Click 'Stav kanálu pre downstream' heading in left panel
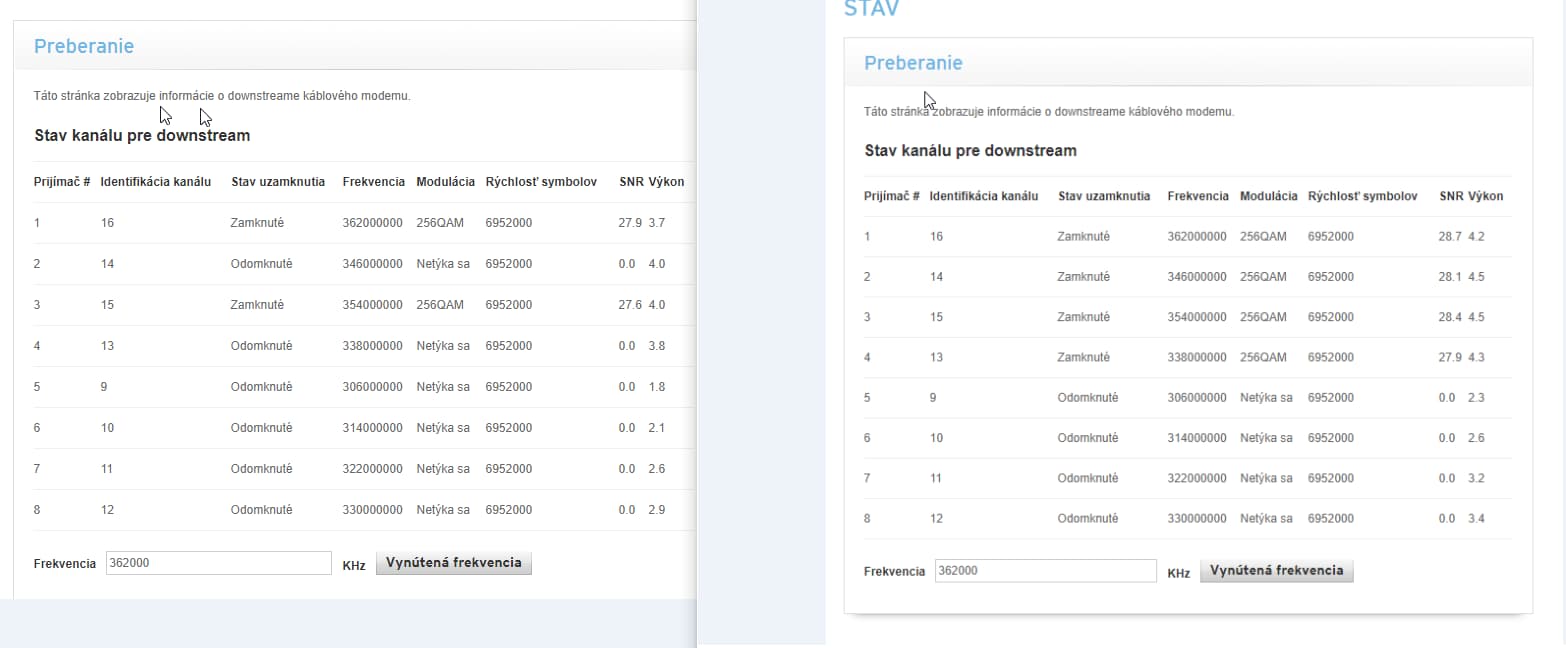Viewport: 1566px width, 648px height. pos(142,135)
